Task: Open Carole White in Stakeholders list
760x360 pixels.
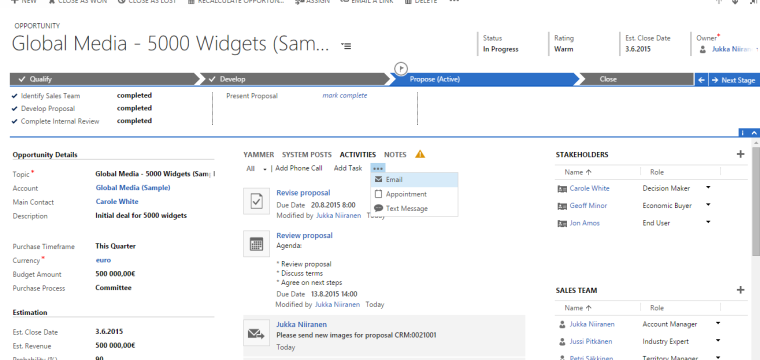Action: tap(589, 188)
